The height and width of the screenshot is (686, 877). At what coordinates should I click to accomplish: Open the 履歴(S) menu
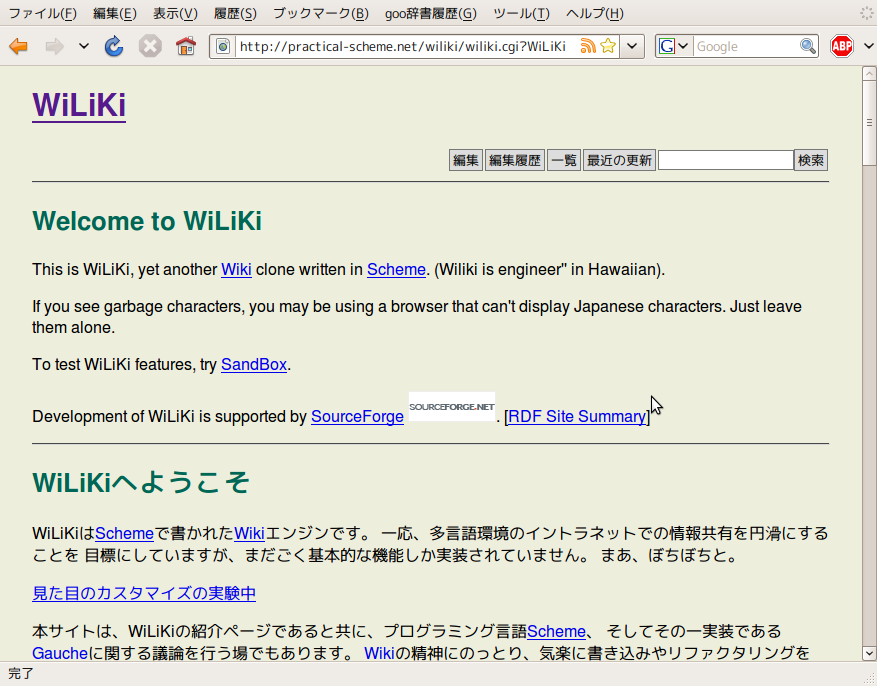[x=235, y=13]
